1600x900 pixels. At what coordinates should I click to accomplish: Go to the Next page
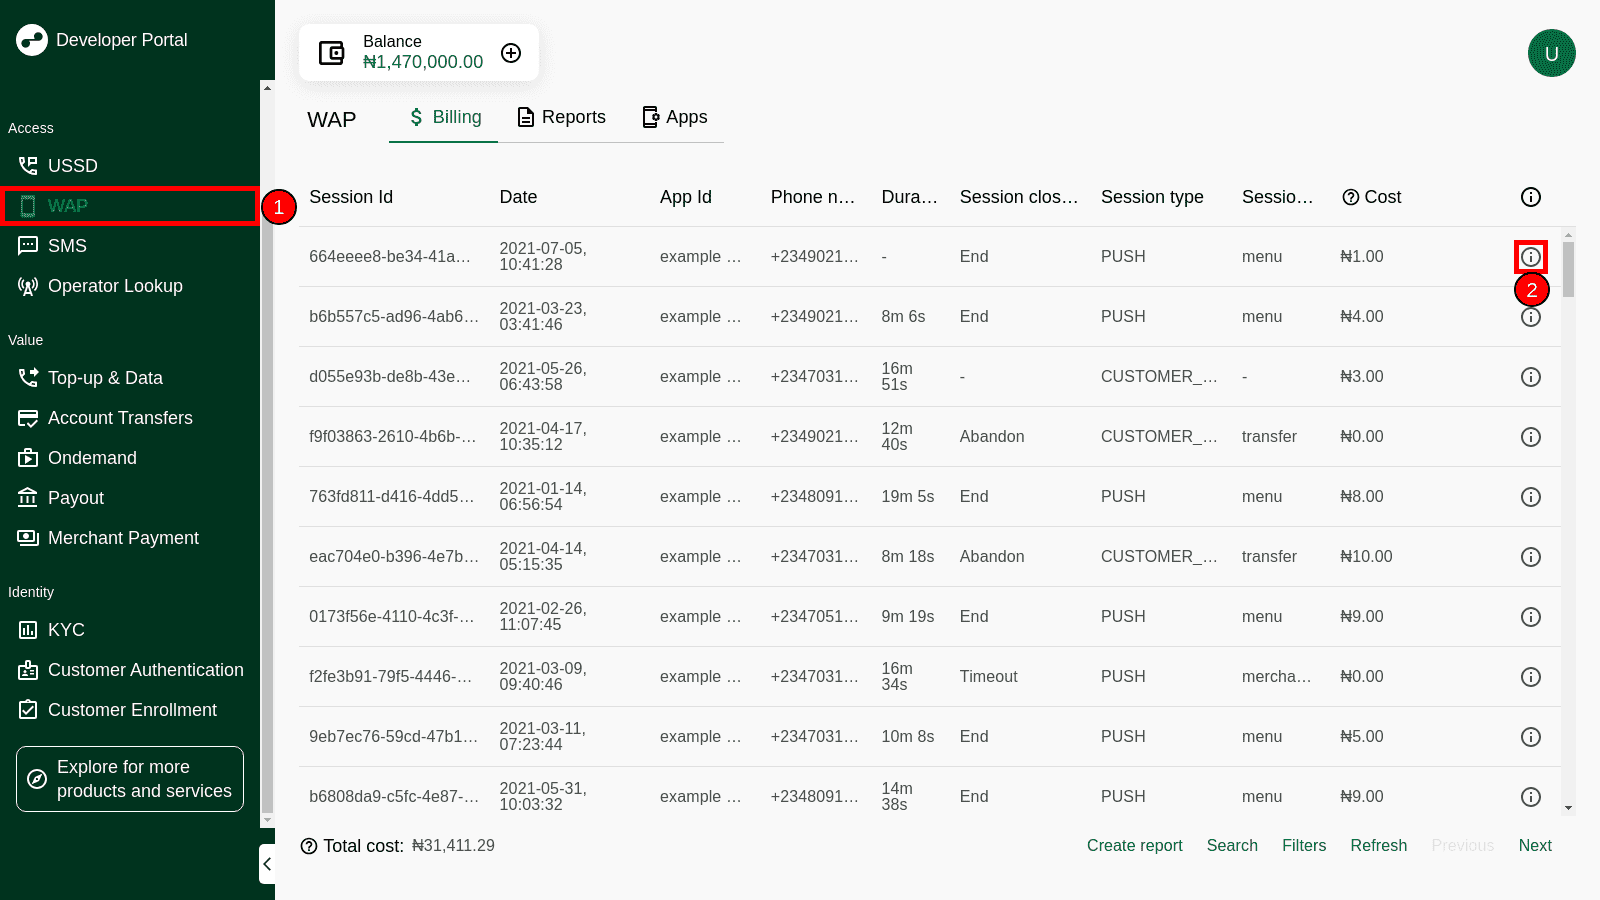[1534, 846]
